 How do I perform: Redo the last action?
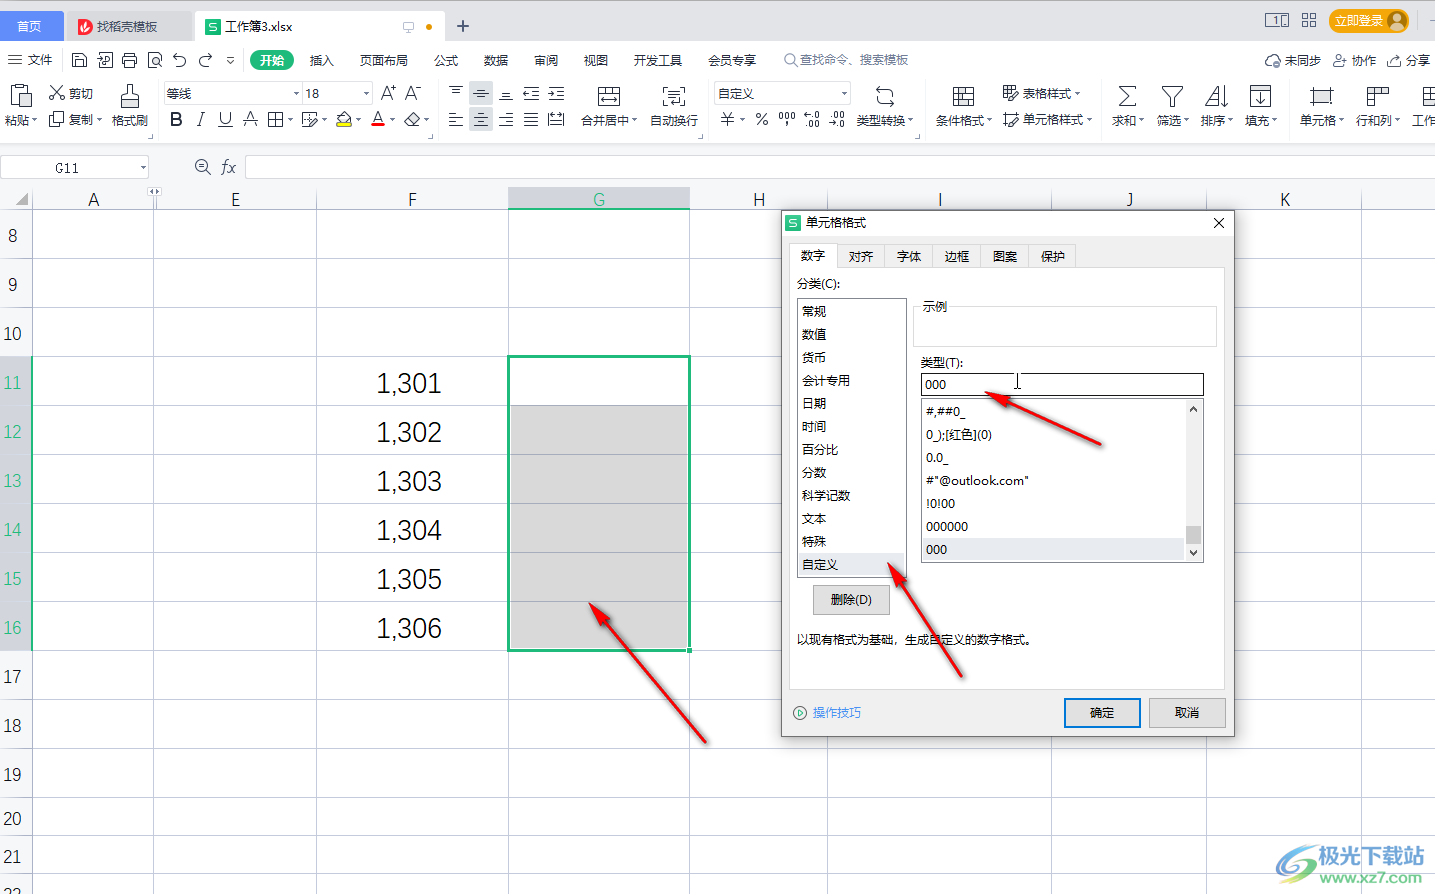[205, 60]
